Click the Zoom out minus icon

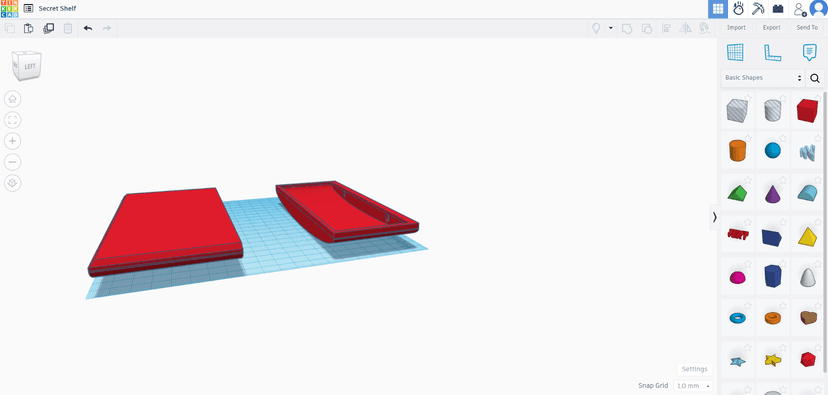(x=13, y=162)
